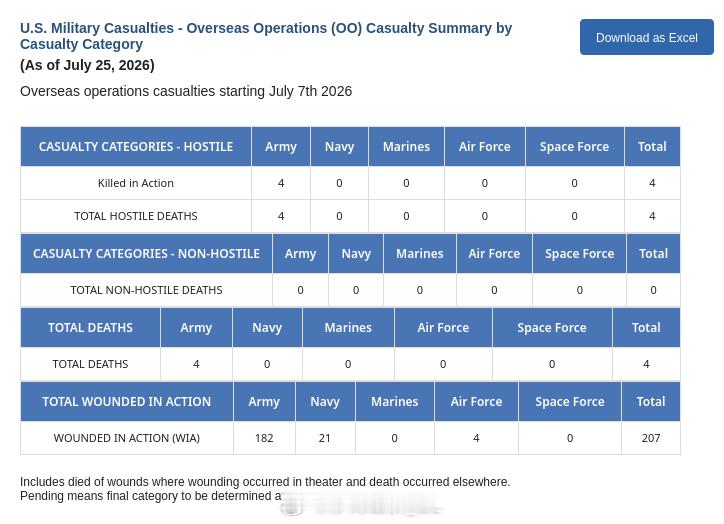This screenshot has width=724, height=524.
Task: Select the white TOTAL DEATHS row label
Action: pyautogui.click(x=90, y=364)
